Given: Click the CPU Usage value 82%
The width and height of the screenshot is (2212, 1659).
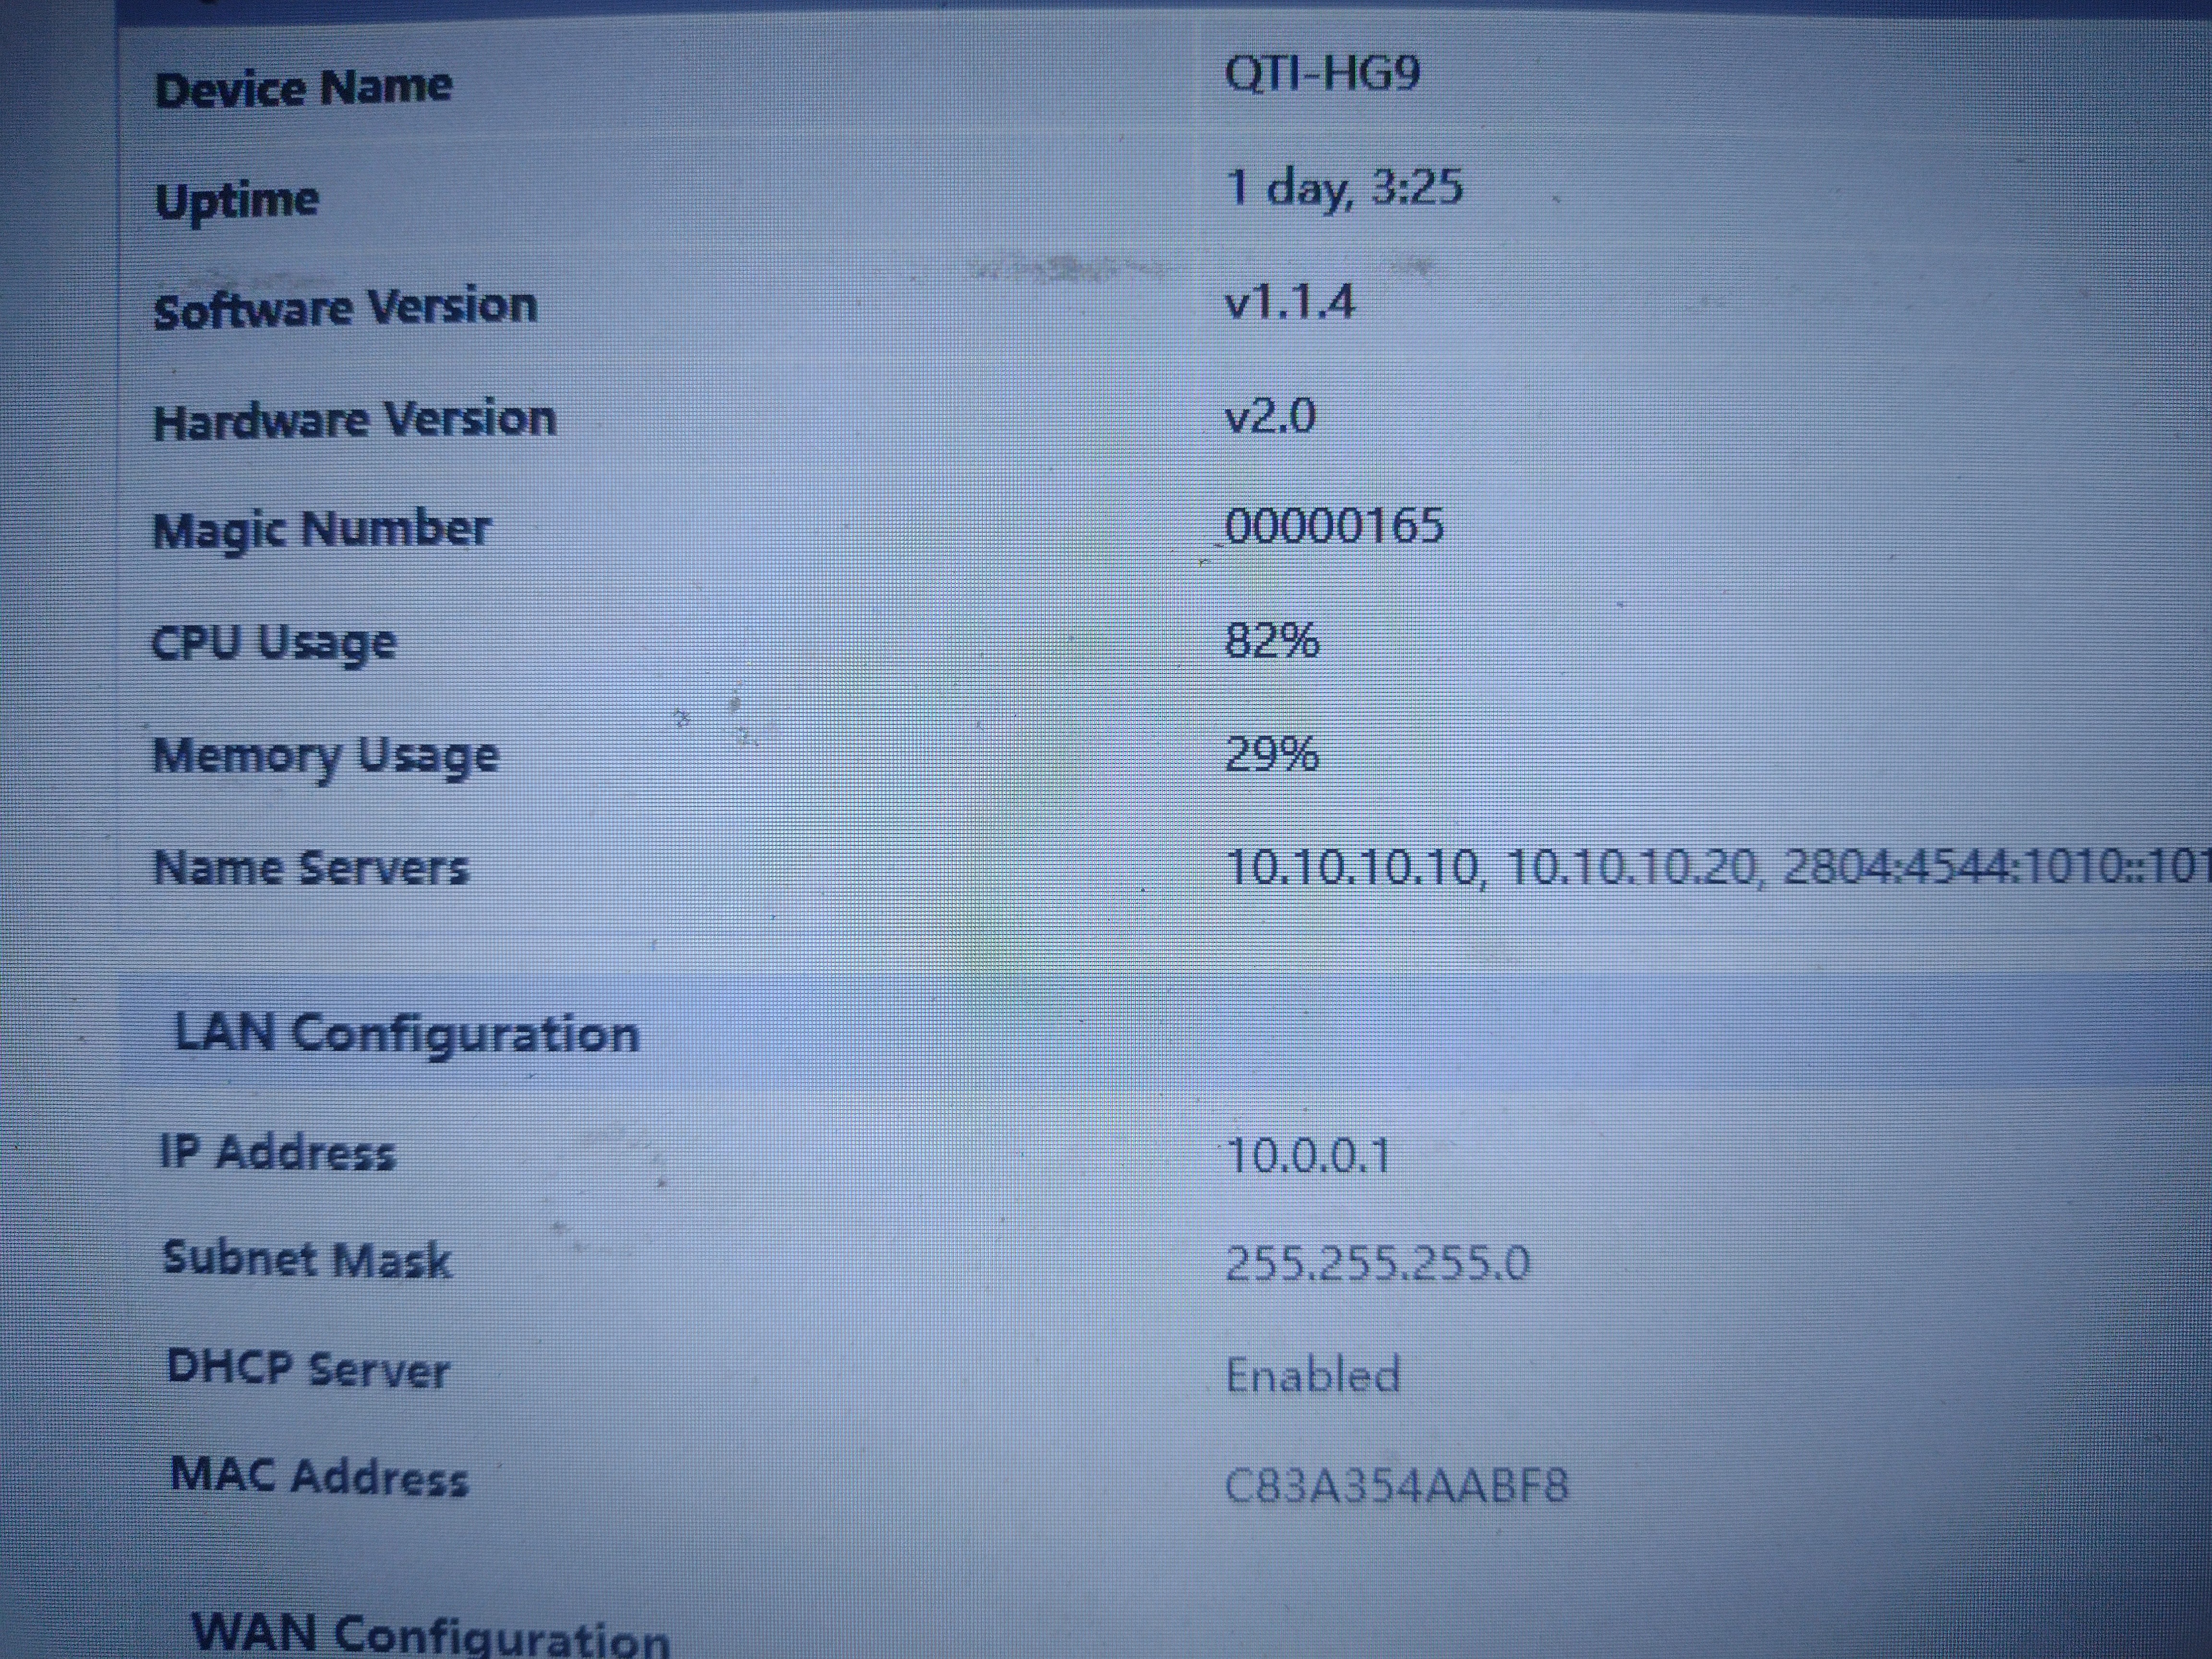Looking at the screenshot, I should pos(1272,640).
